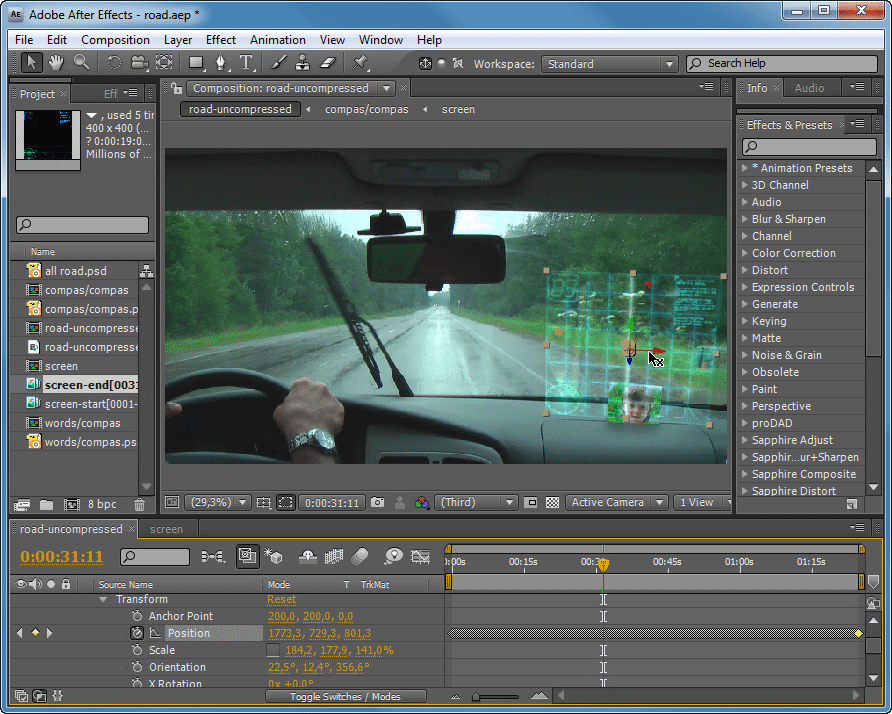The width and height of the screenshot is (892, 714).
Task: Select the Horizontal Type tool
Action: pos(246,63)
